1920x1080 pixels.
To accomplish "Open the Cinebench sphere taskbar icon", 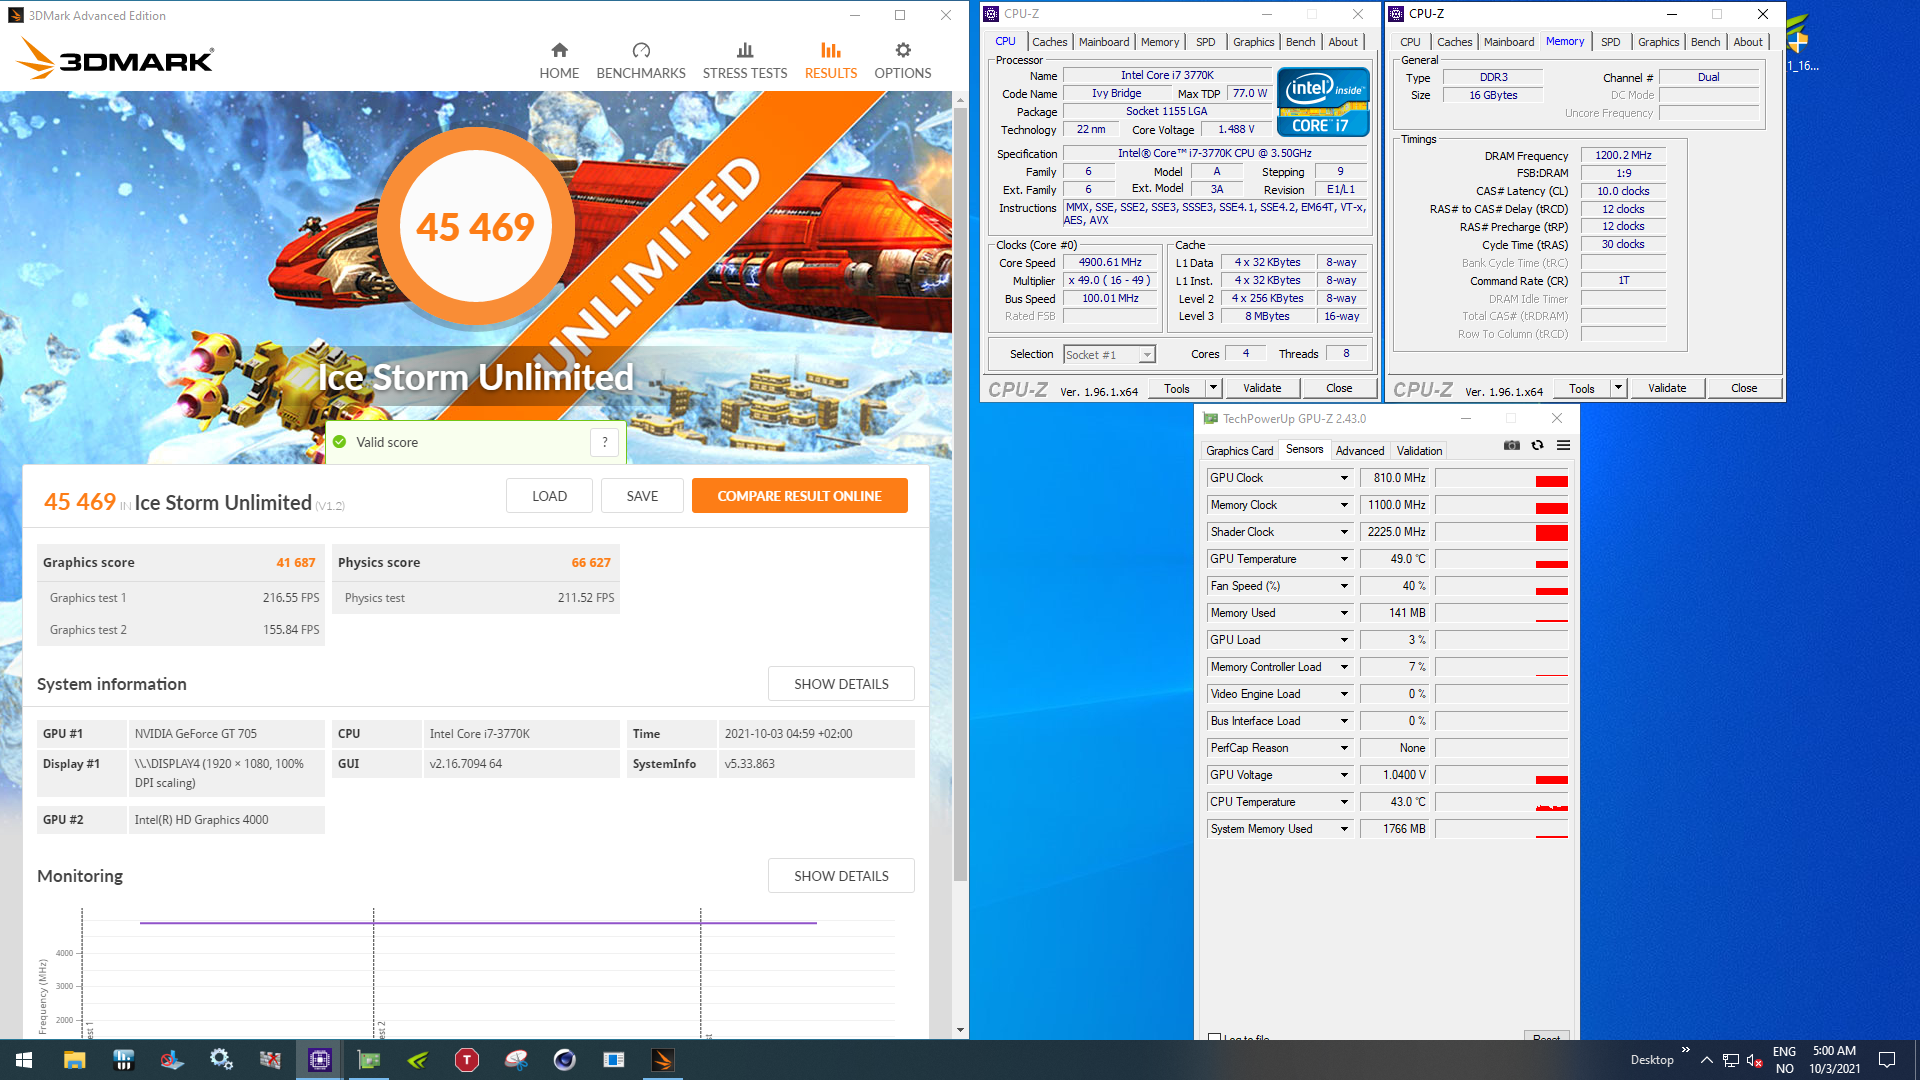I will pyautogui.click(x=565, y=1060).
